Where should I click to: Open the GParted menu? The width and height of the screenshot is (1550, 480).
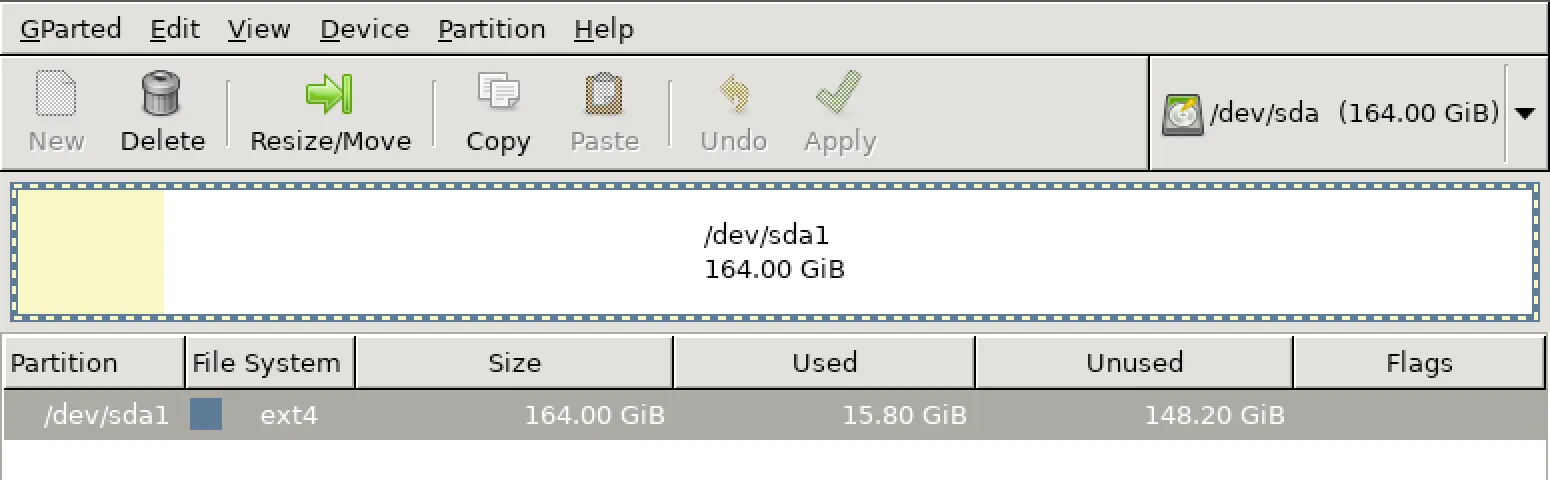(70, 29)
